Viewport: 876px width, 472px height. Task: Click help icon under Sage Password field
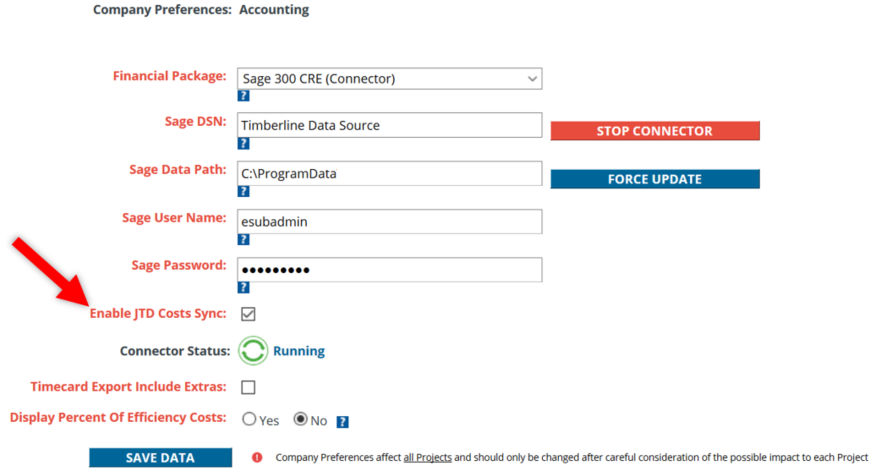coord(244,288)
